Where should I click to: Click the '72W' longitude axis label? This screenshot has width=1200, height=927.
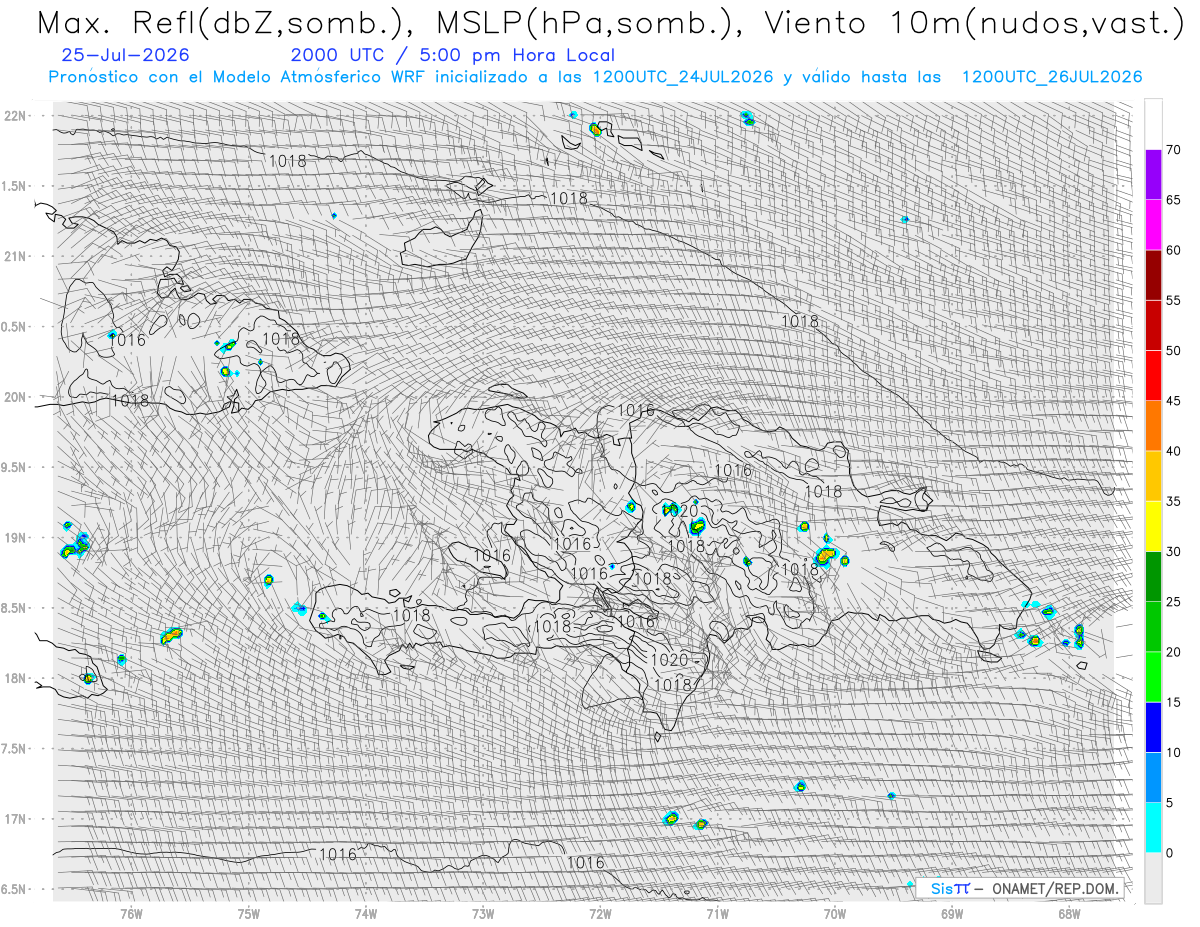(x=600, y=912)
